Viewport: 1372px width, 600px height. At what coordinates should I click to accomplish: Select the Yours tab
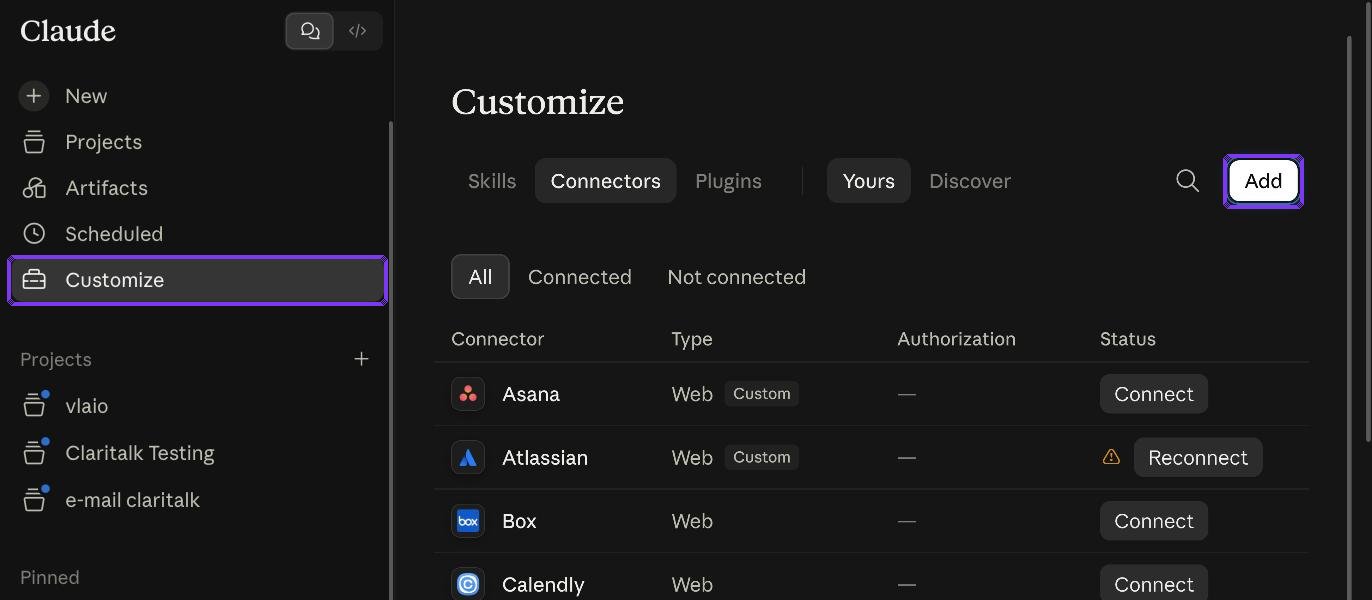tap(868, 181)
